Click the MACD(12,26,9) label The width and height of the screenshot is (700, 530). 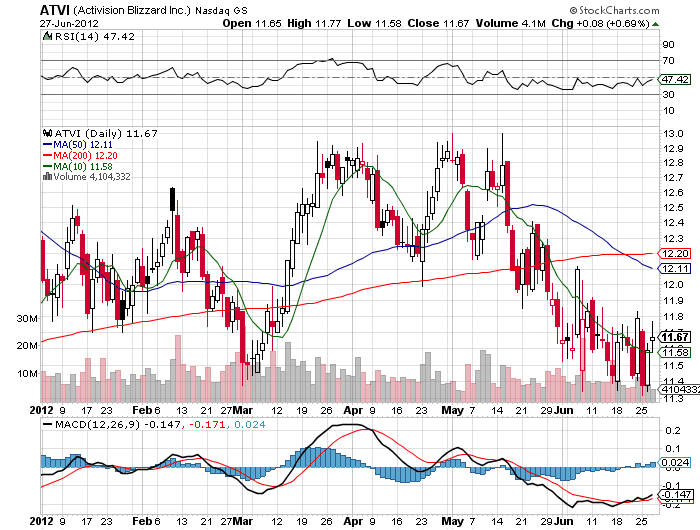point(97,424)
